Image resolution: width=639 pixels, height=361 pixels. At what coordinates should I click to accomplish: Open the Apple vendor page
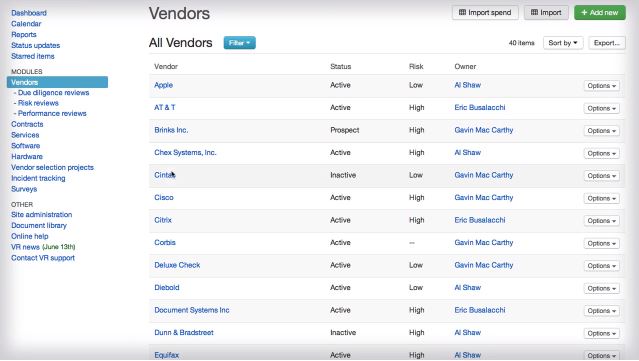pos(163,85)
